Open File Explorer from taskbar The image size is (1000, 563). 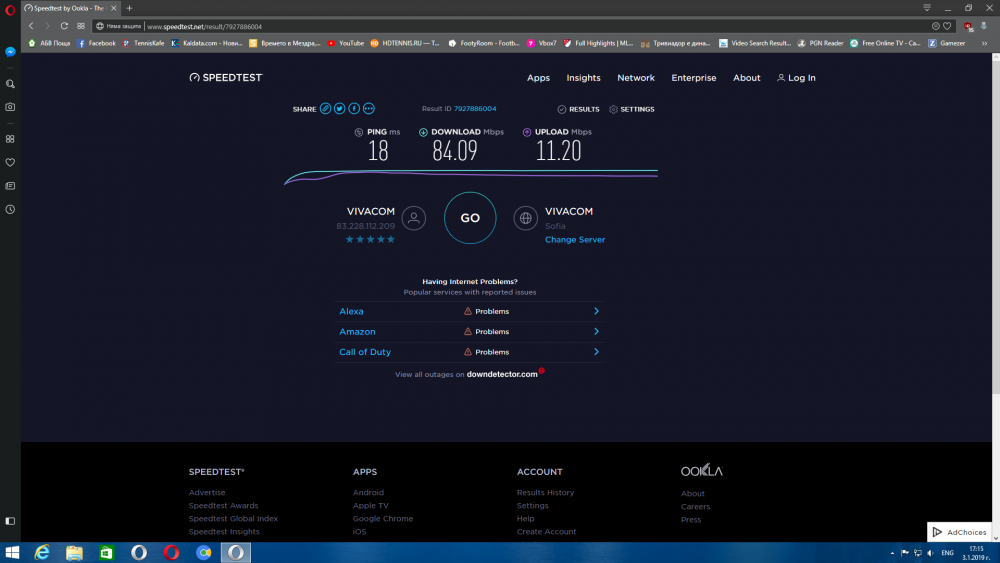tap(75, 552)
